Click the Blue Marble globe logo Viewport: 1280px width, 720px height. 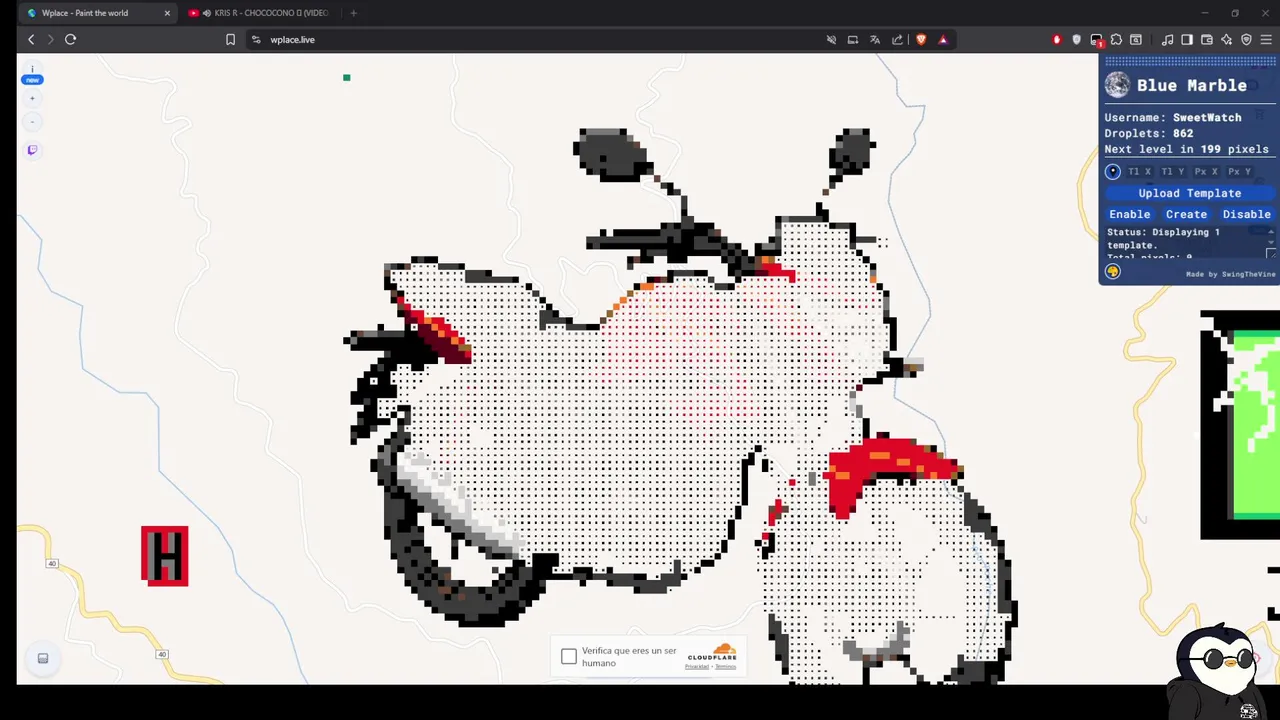click(1117, 85)
